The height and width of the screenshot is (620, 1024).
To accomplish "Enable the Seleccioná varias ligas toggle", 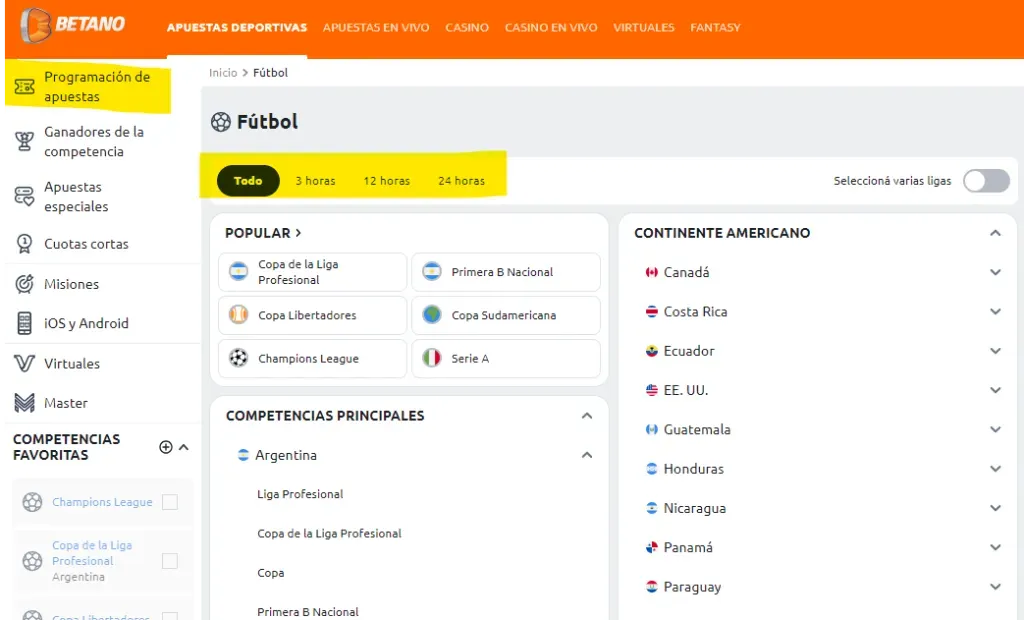I will tap(986, 181).
